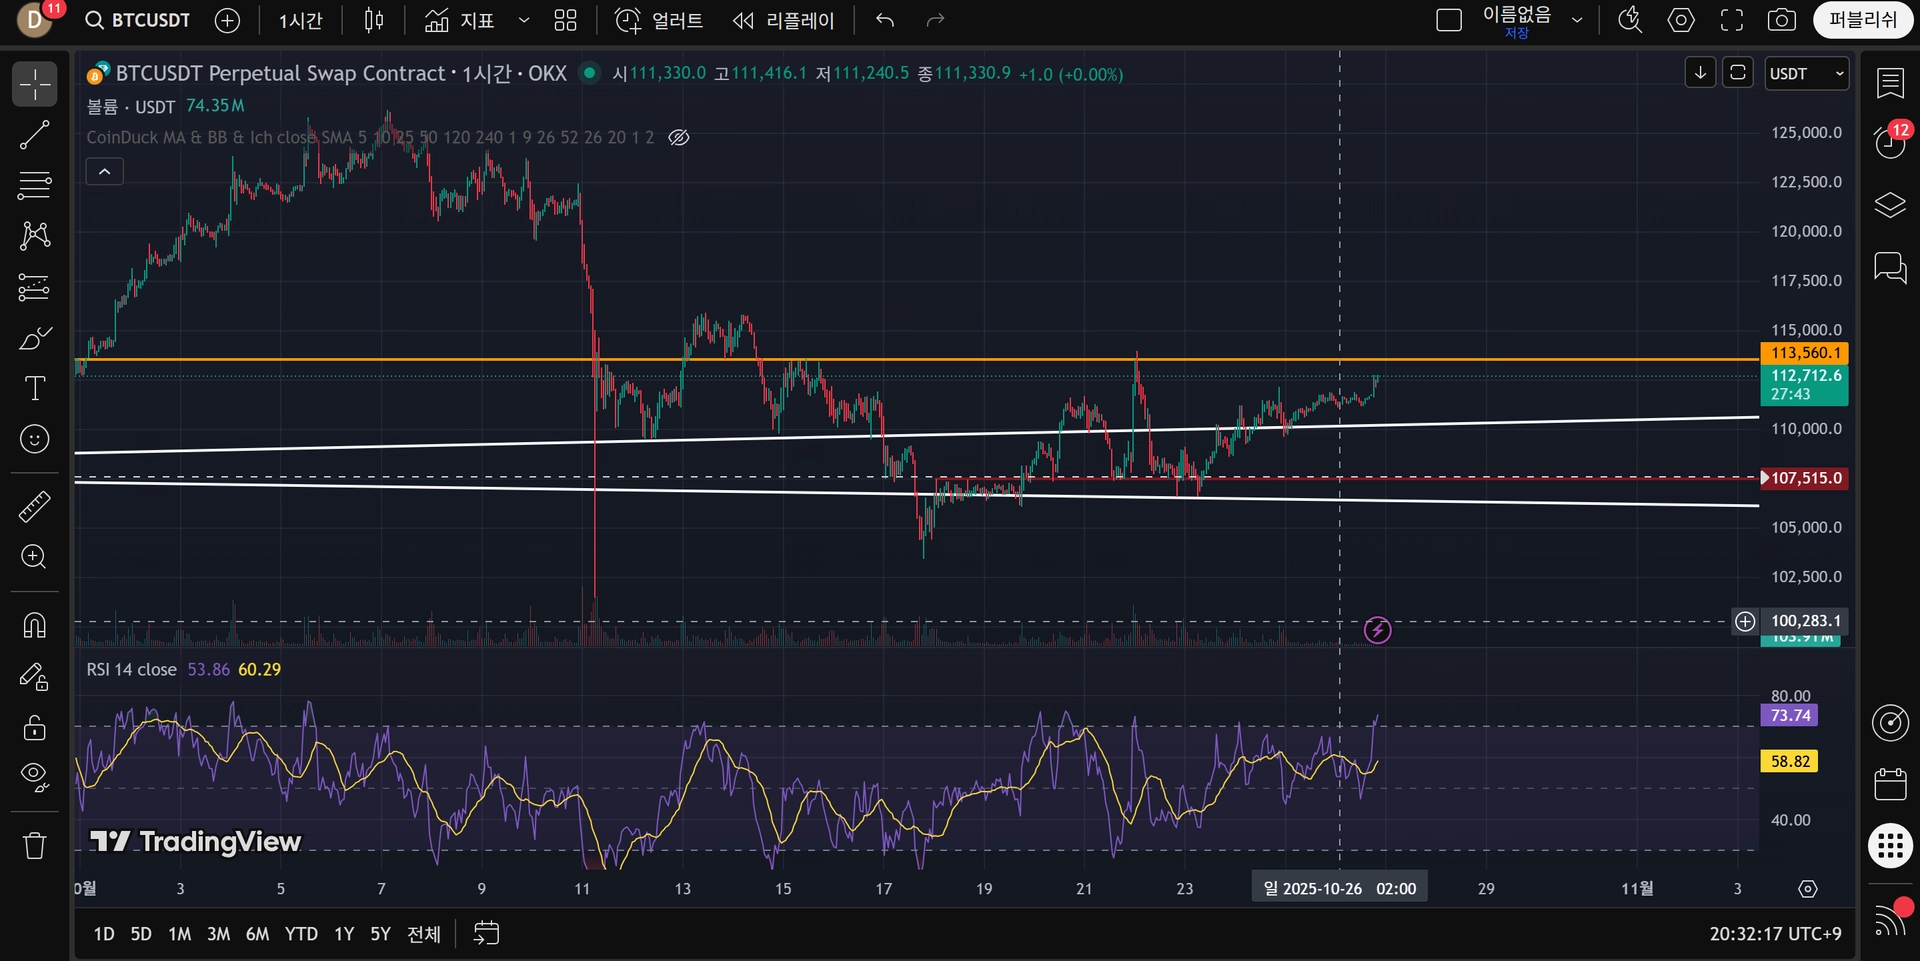Select the YTD time range tab
Viewport: 1920px width, 961px height.
coord(301,934)
